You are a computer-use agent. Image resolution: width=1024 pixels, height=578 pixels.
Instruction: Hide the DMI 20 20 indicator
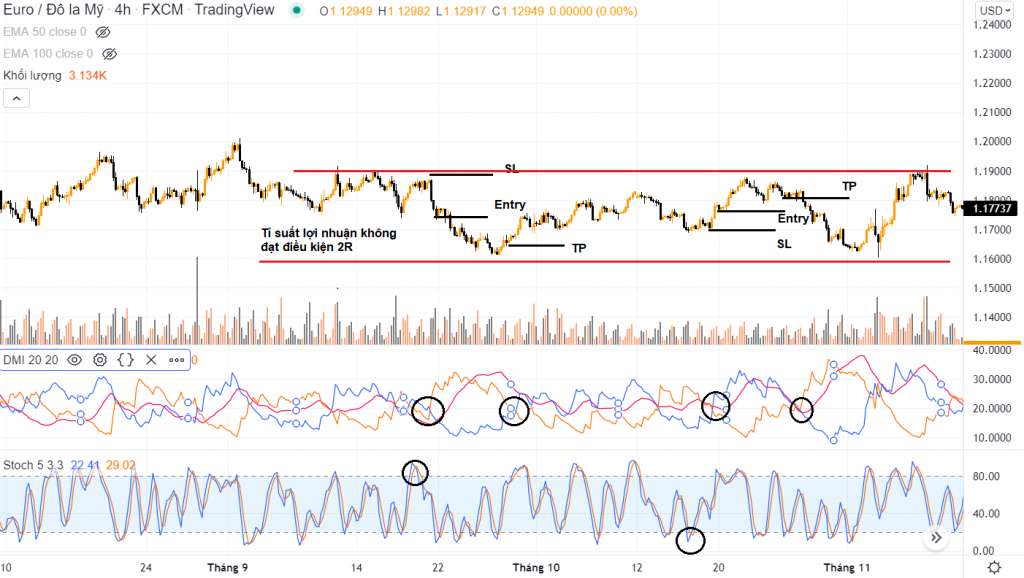pos(75,360)
